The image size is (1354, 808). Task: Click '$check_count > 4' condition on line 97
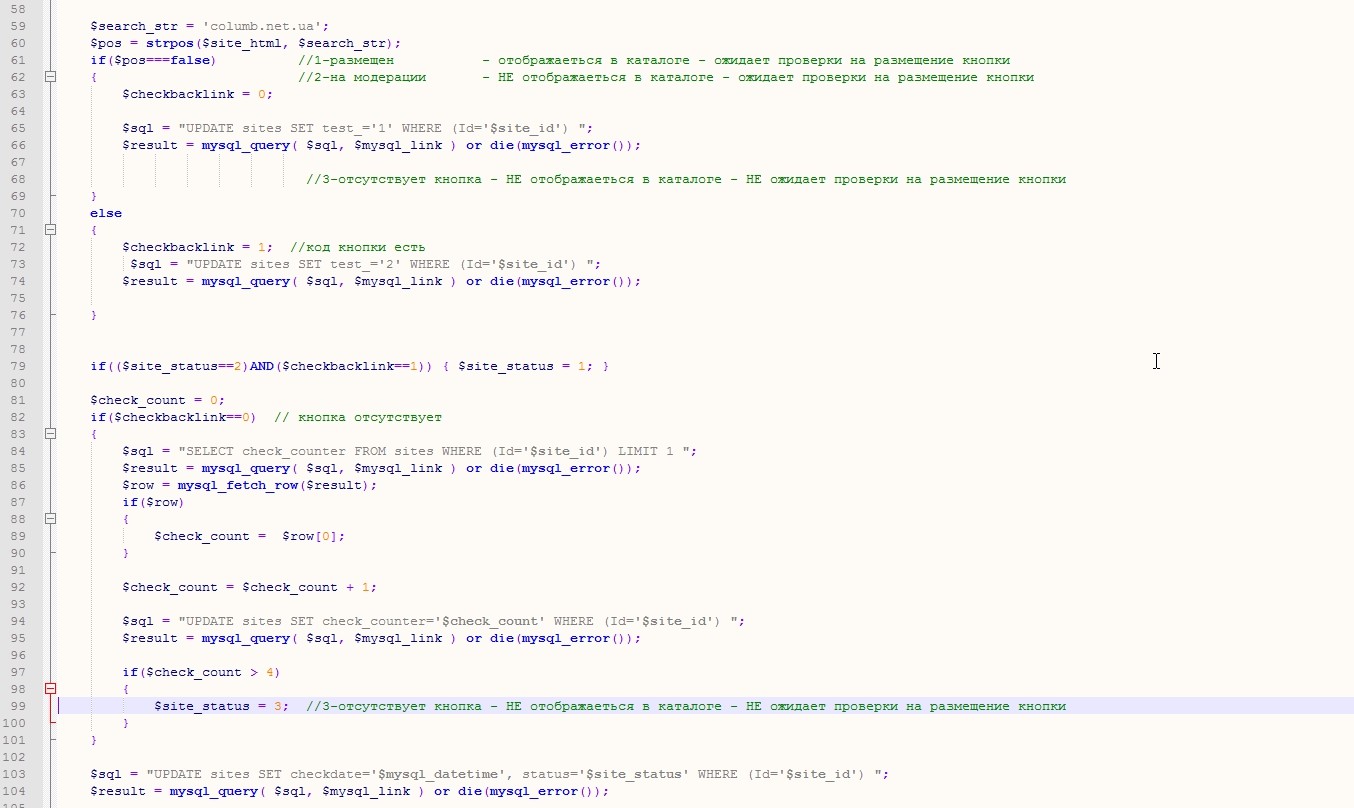click(210, 672)
